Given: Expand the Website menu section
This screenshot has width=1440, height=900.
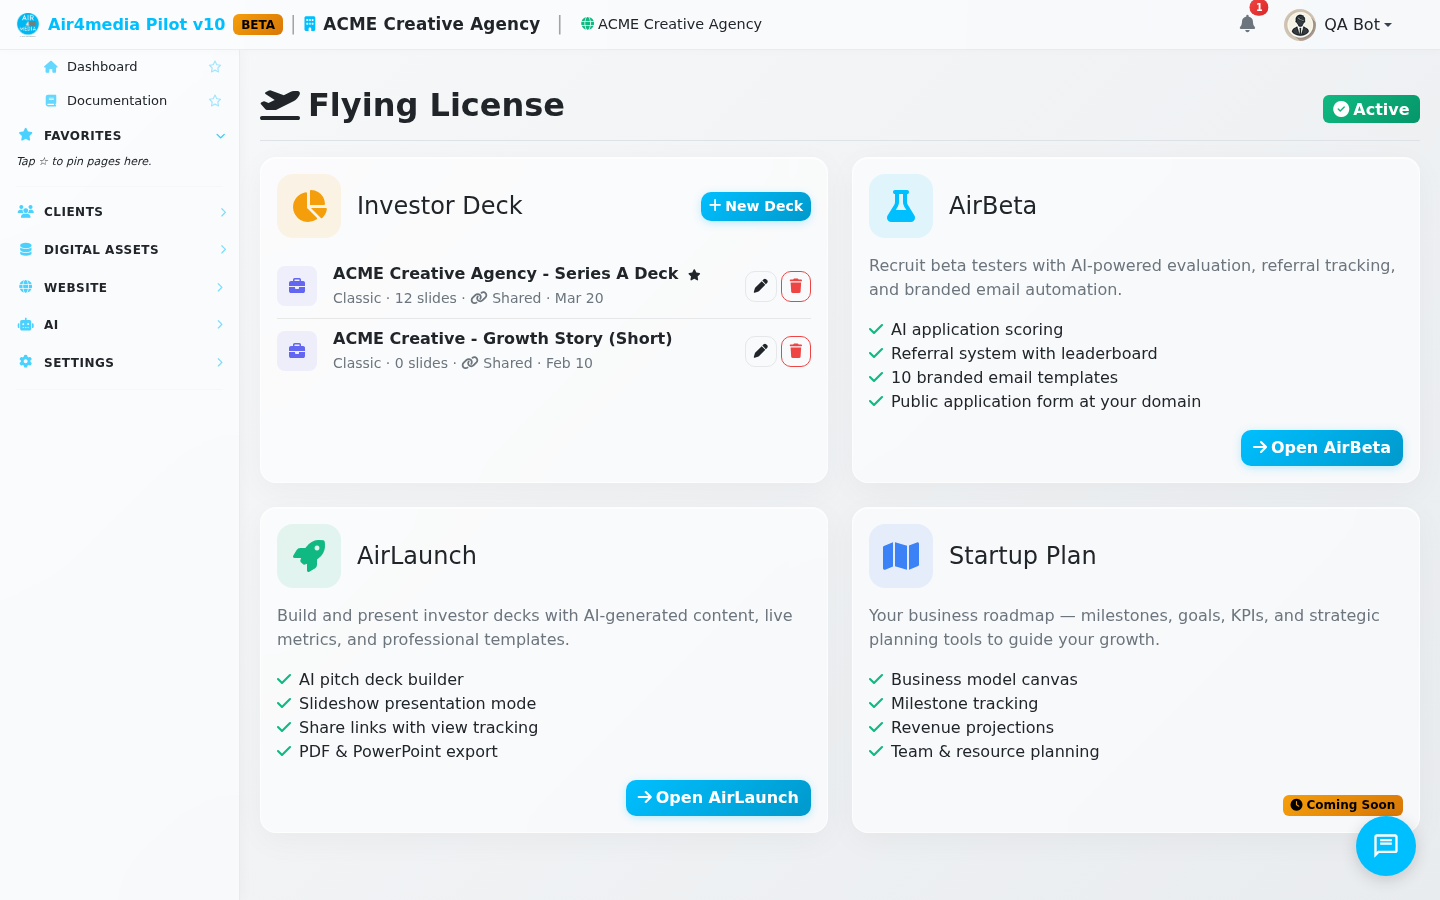Looking at the screenshot, I should click(x=121, y=288).
